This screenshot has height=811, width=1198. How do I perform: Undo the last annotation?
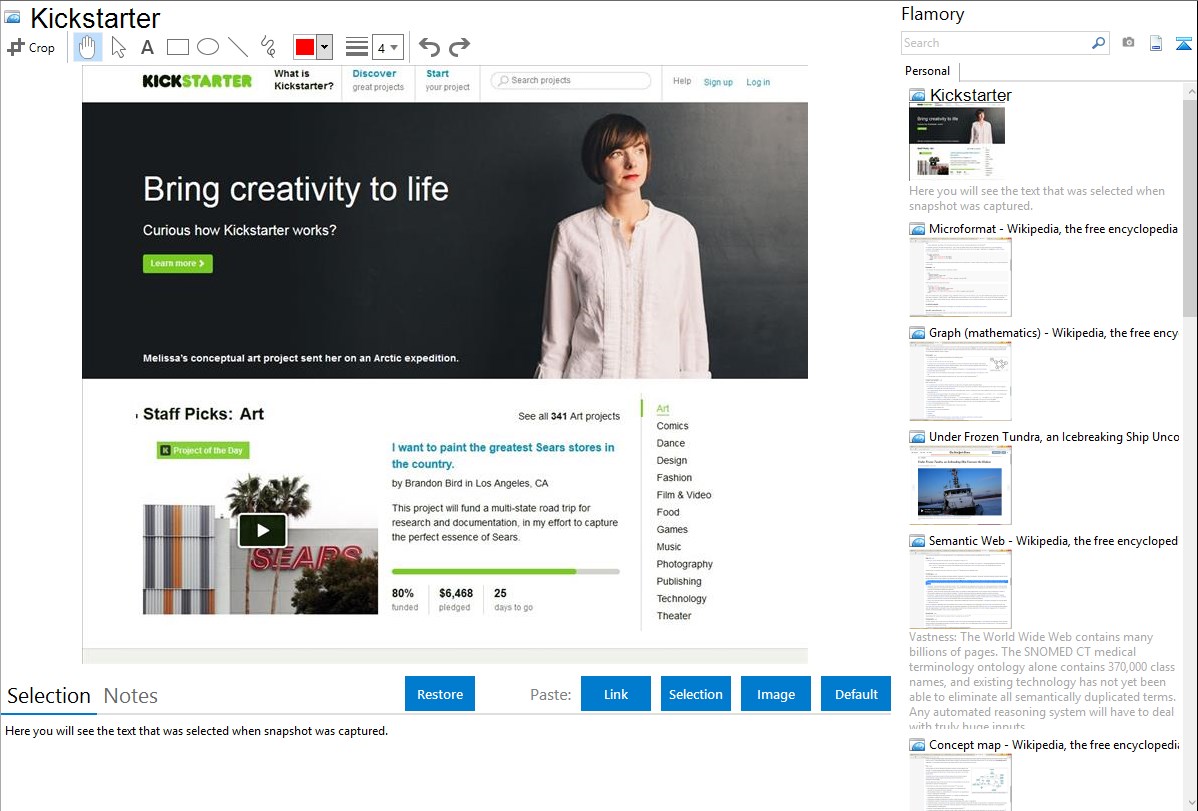[x=429, y=47]
